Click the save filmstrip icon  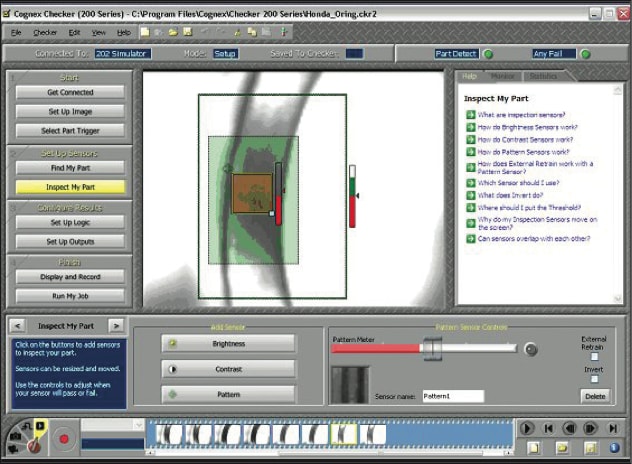(590, 448)
